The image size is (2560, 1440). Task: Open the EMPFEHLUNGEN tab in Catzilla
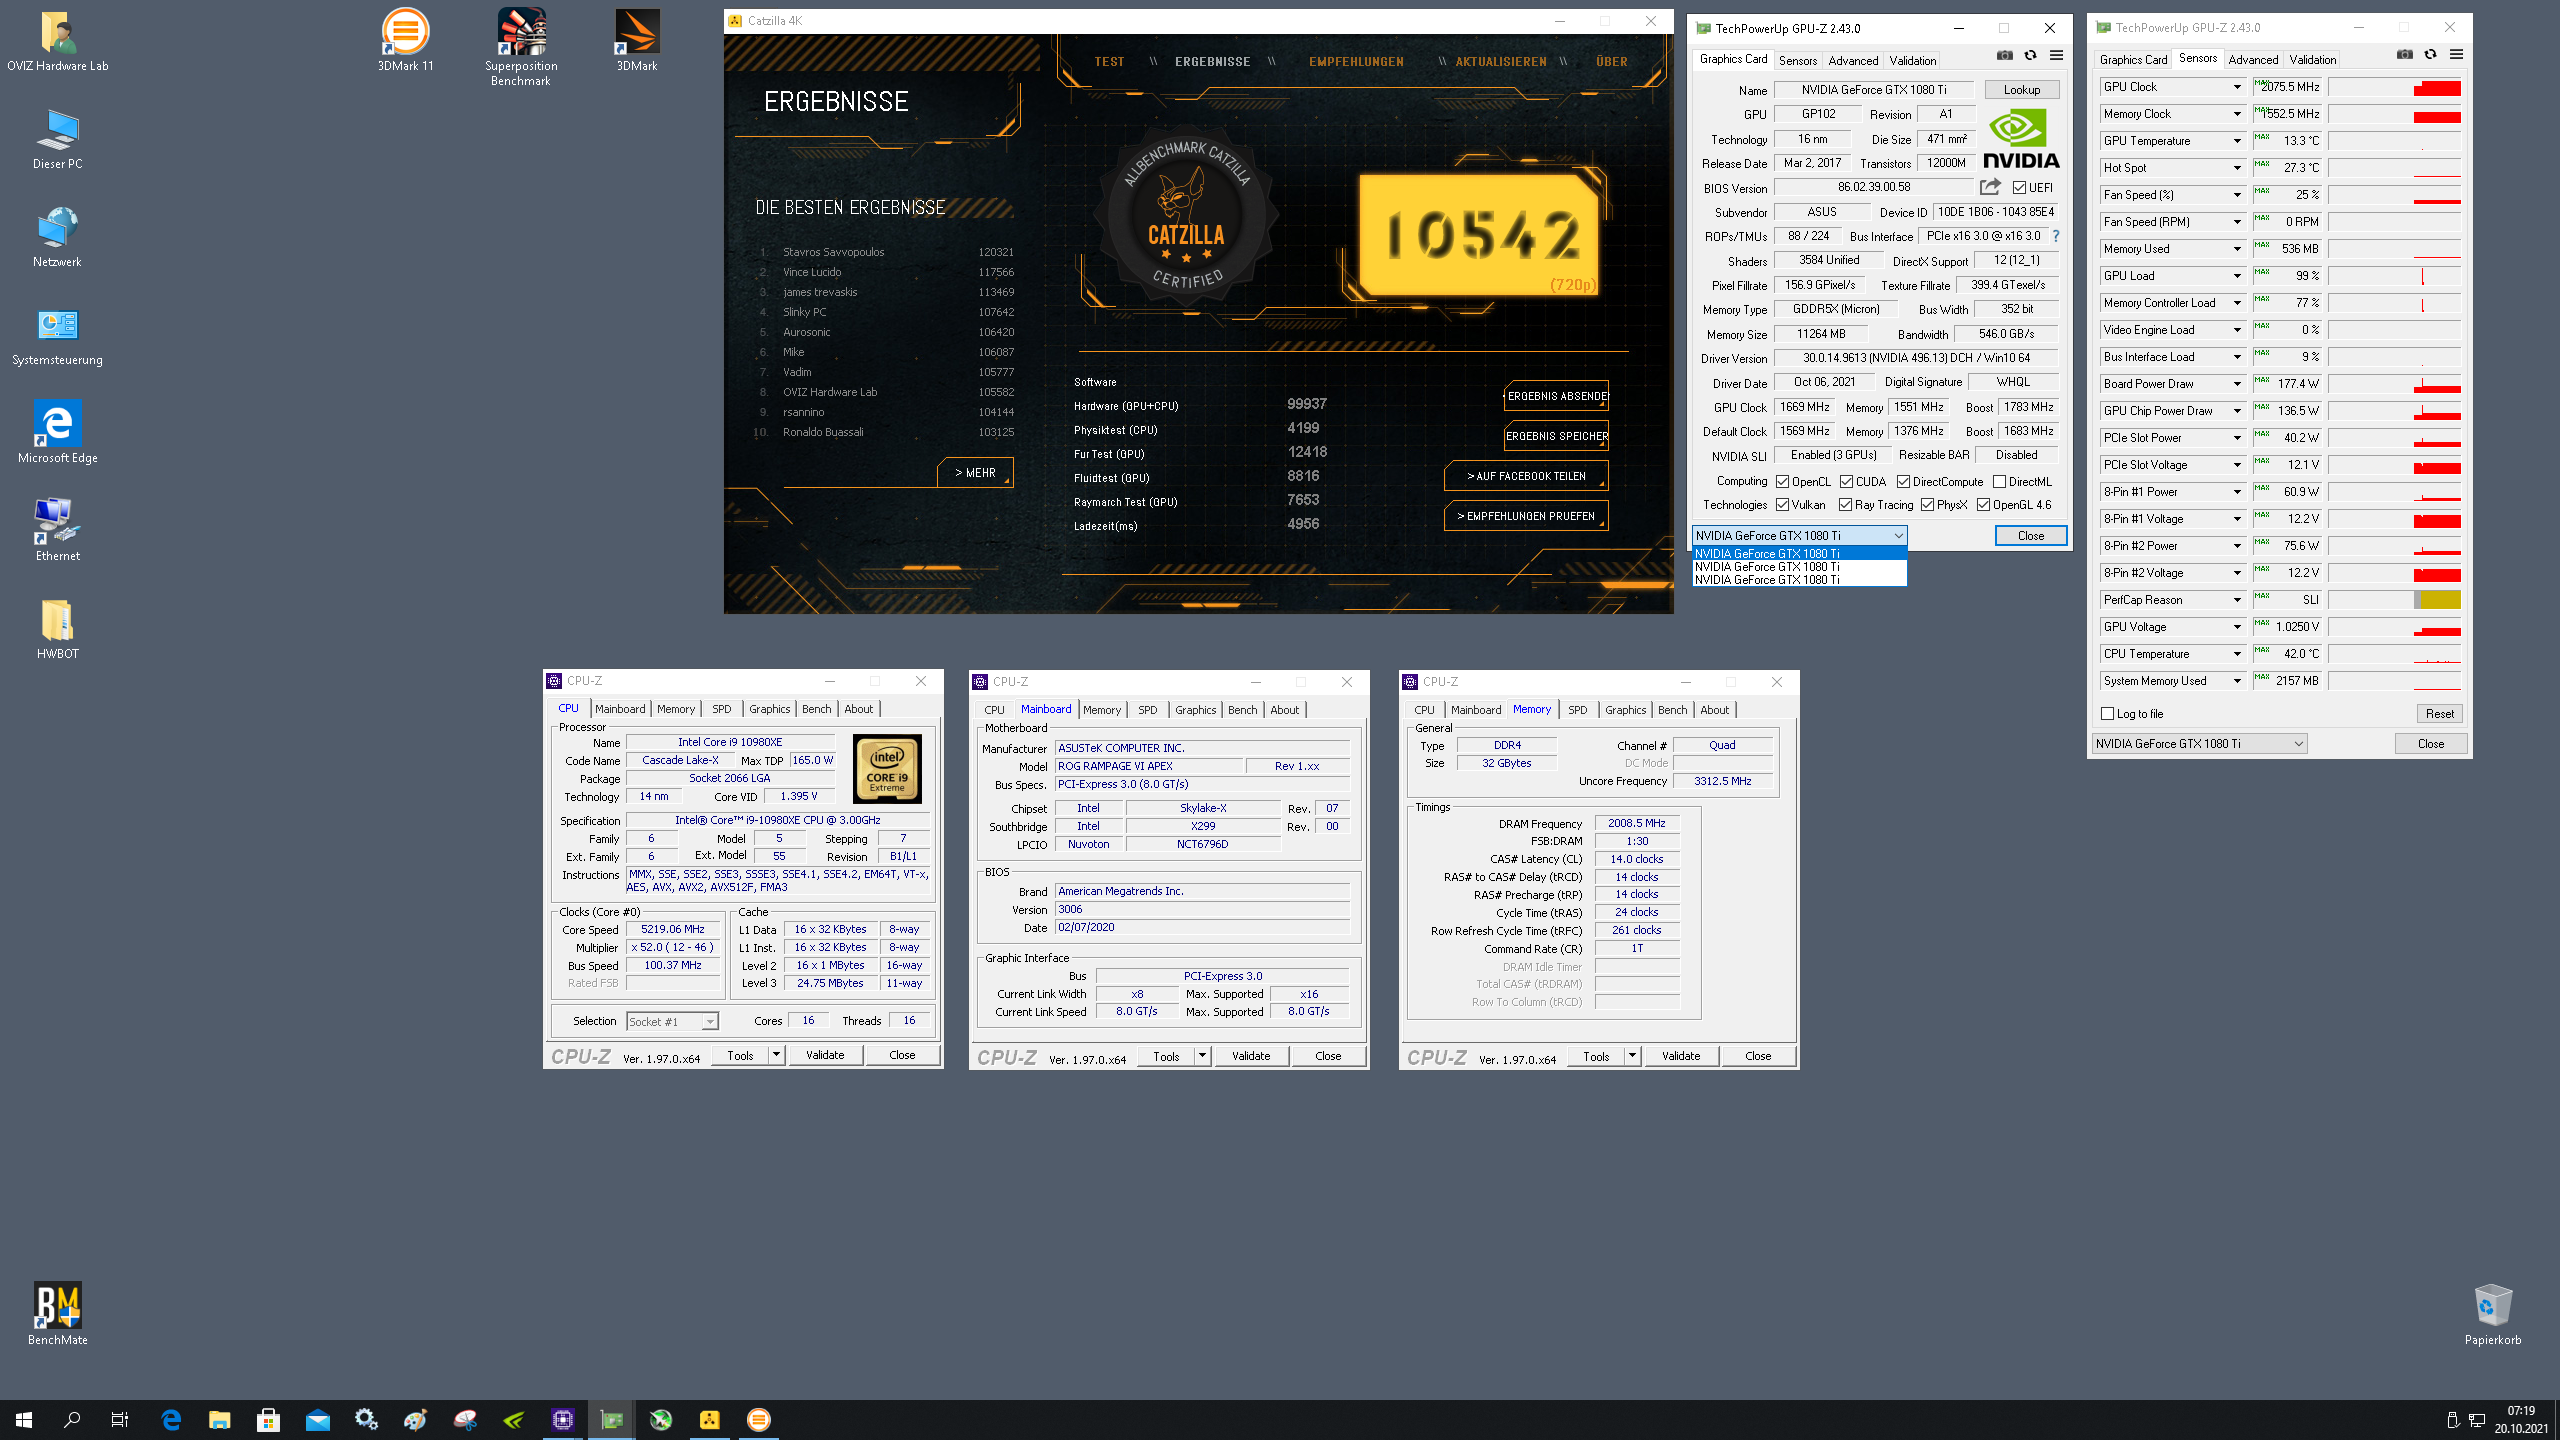(x=1356, y=62)
